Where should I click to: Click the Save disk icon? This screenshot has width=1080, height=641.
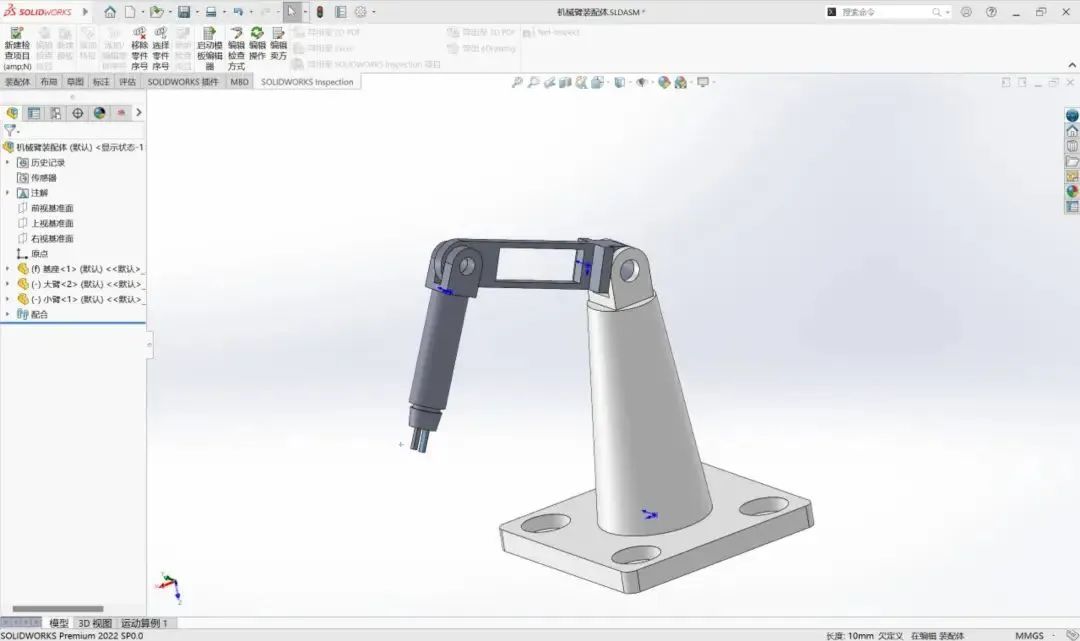[x=184, y=12]
